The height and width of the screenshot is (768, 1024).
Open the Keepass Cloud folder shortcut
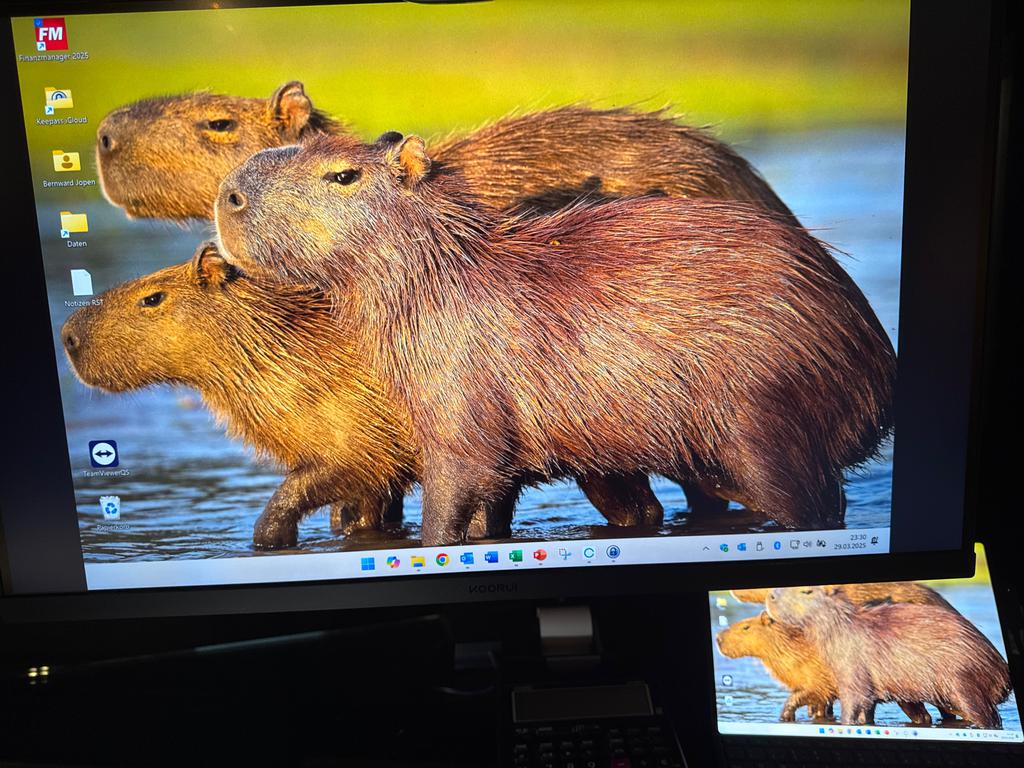point(59,100)
